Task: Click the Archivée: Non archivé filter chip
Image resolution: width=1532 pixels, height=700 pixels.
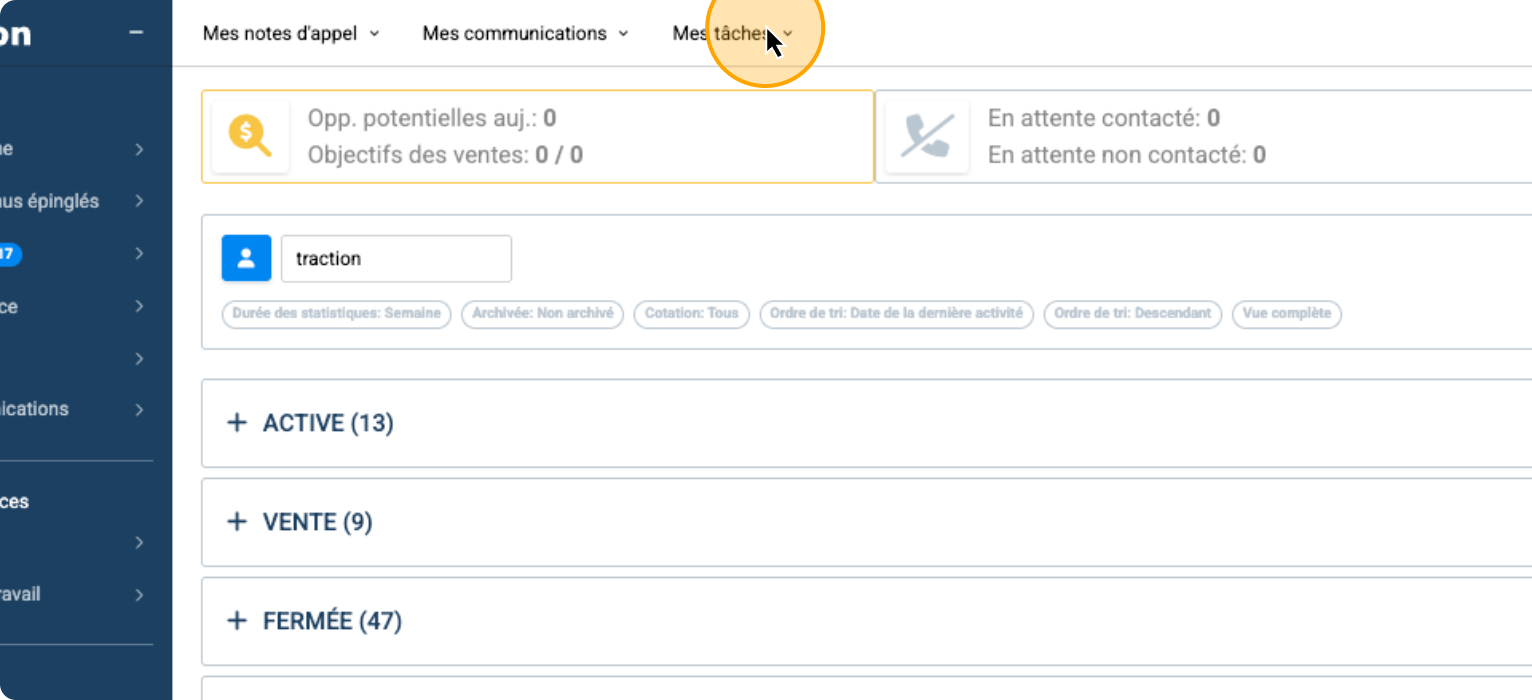Action: (x=542, y=314)
